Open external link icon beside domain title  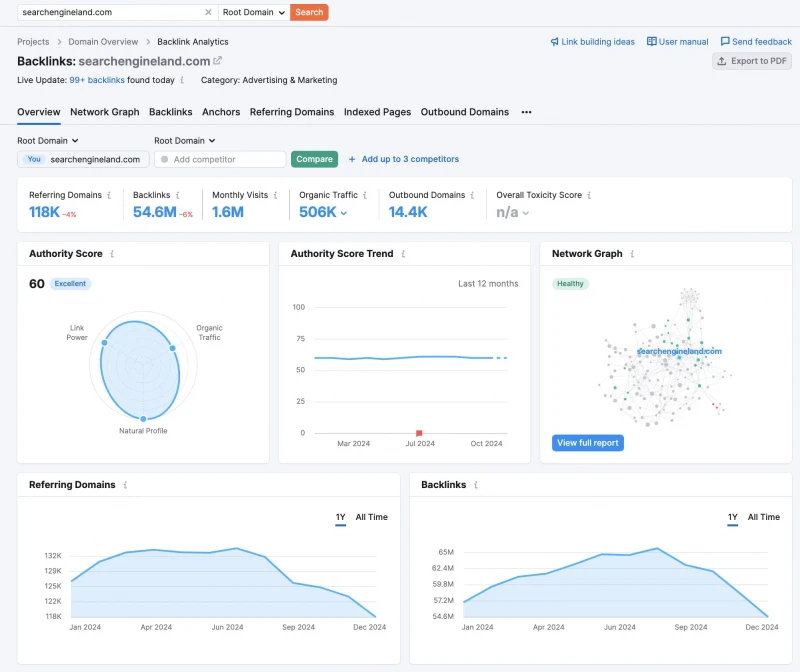pos(217,61)
